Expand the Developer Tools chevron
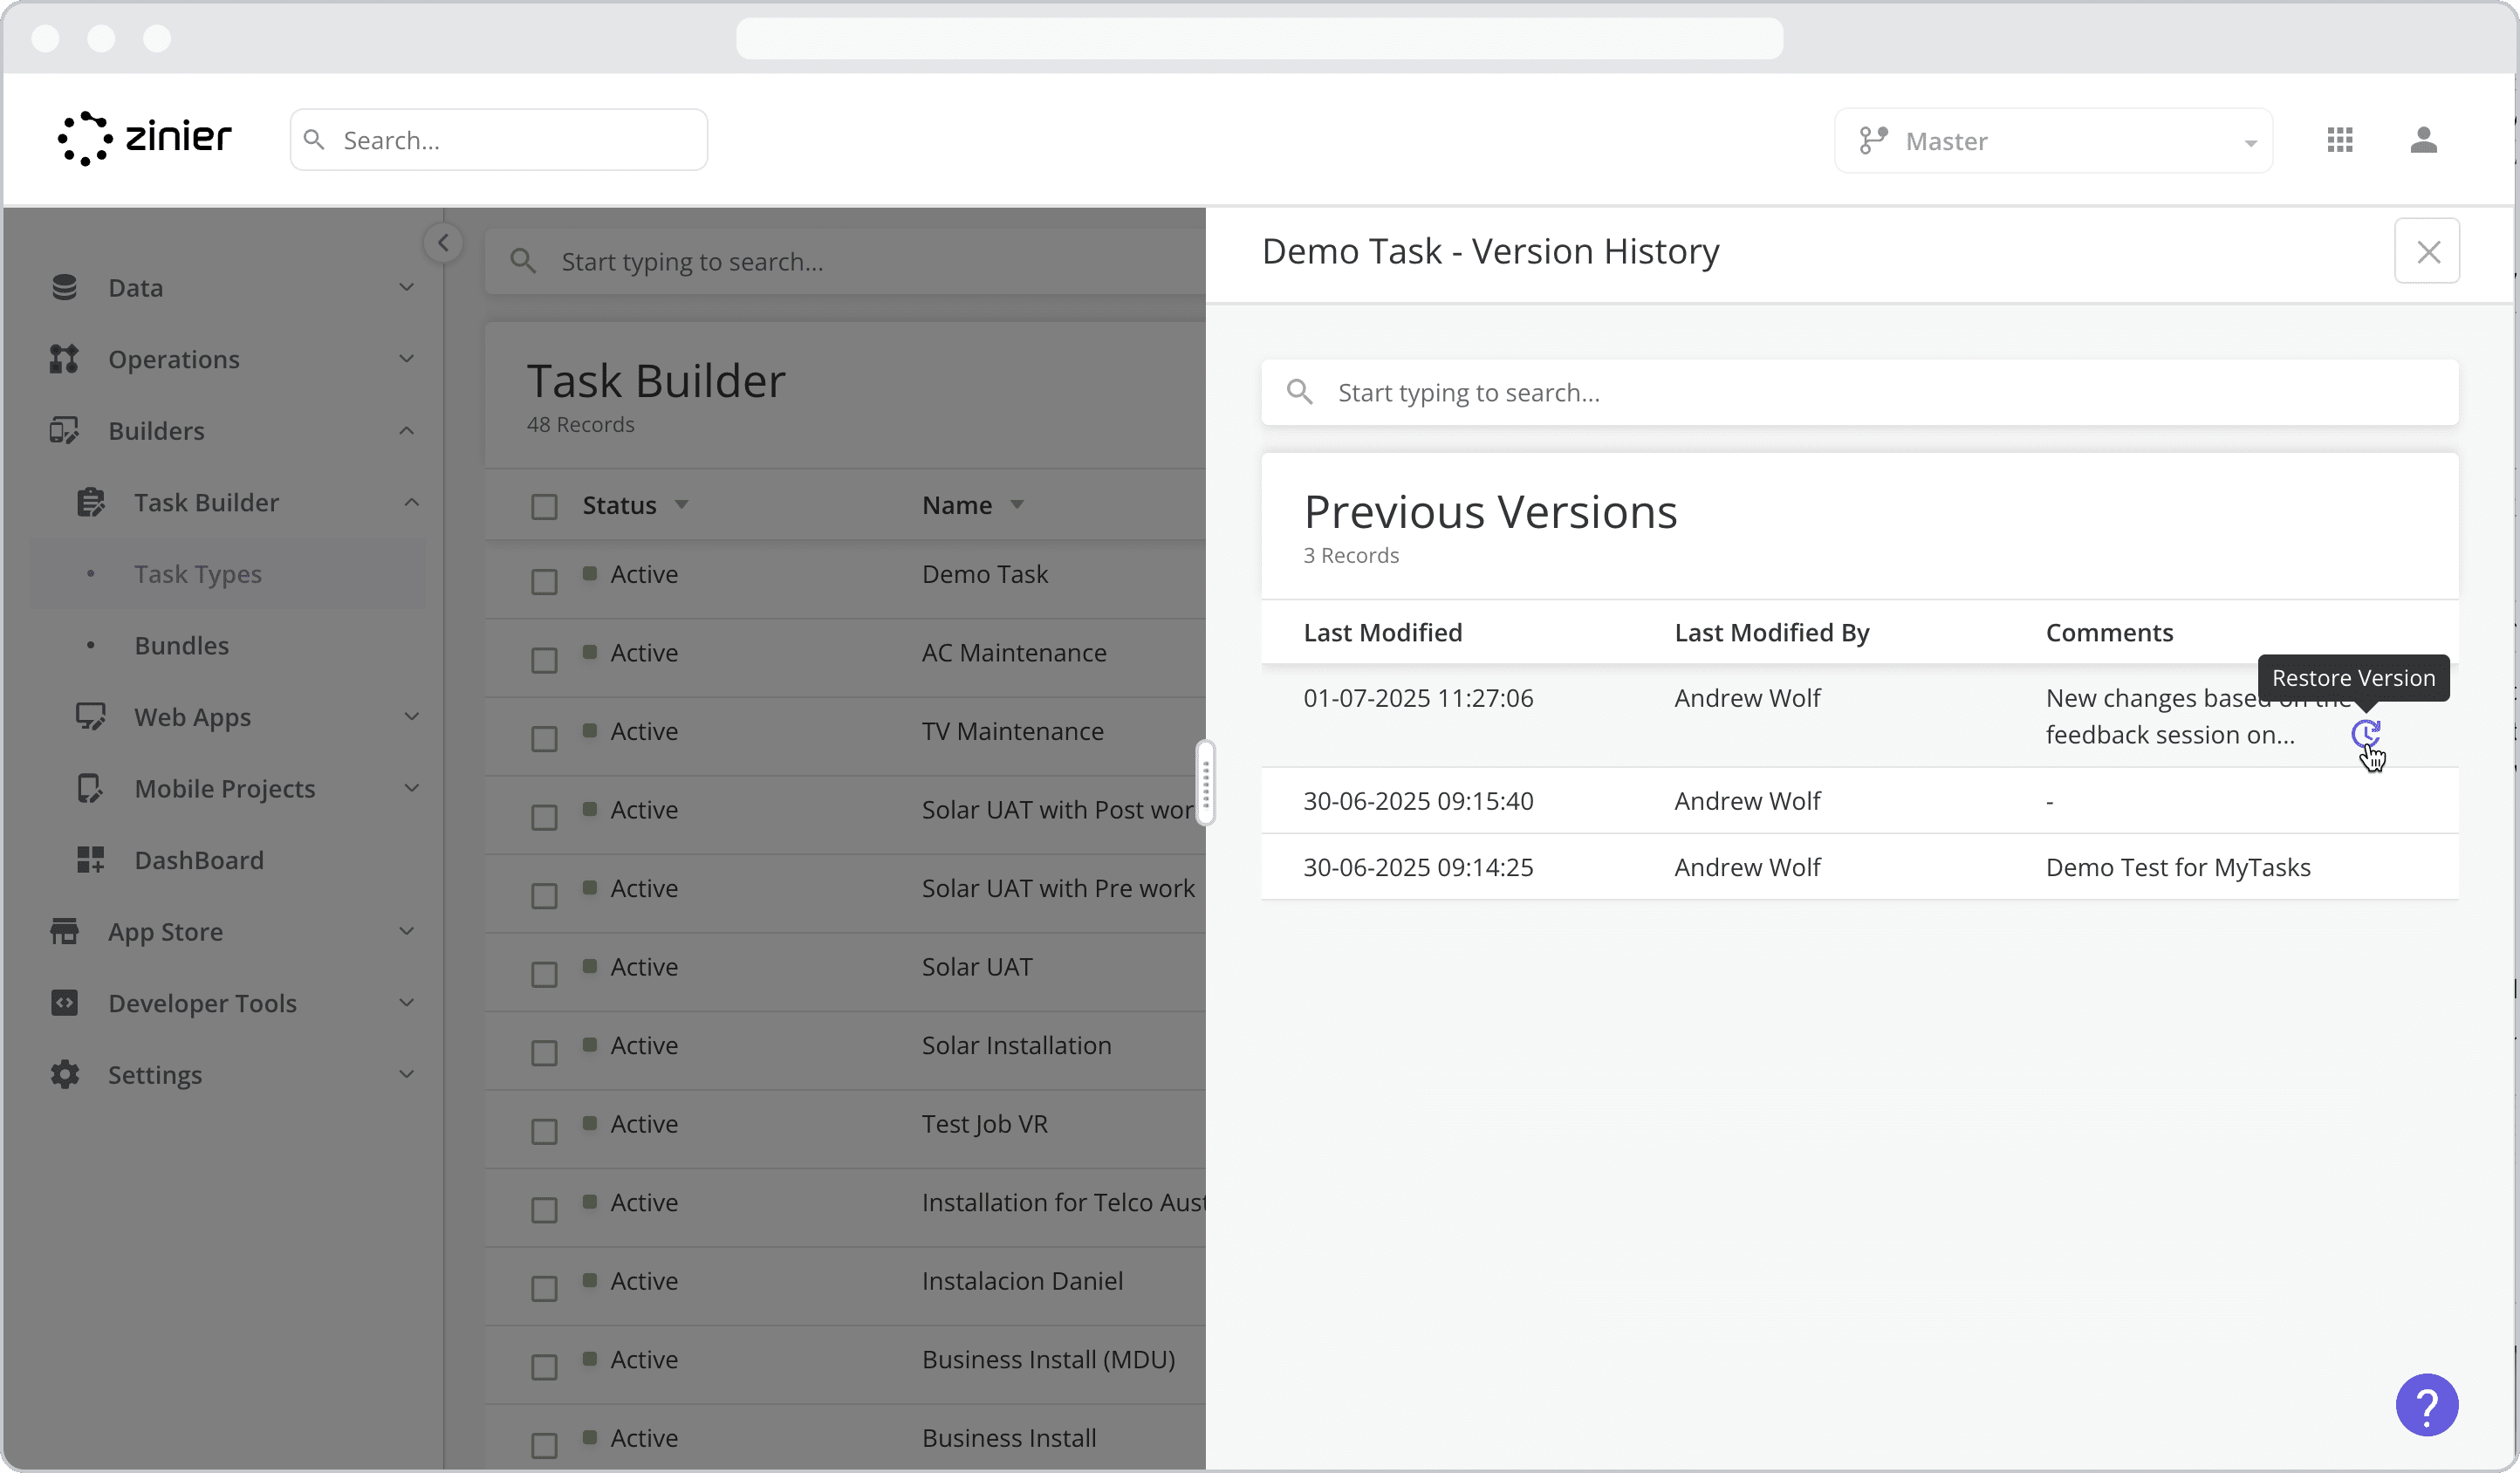 click(406, 1003)
